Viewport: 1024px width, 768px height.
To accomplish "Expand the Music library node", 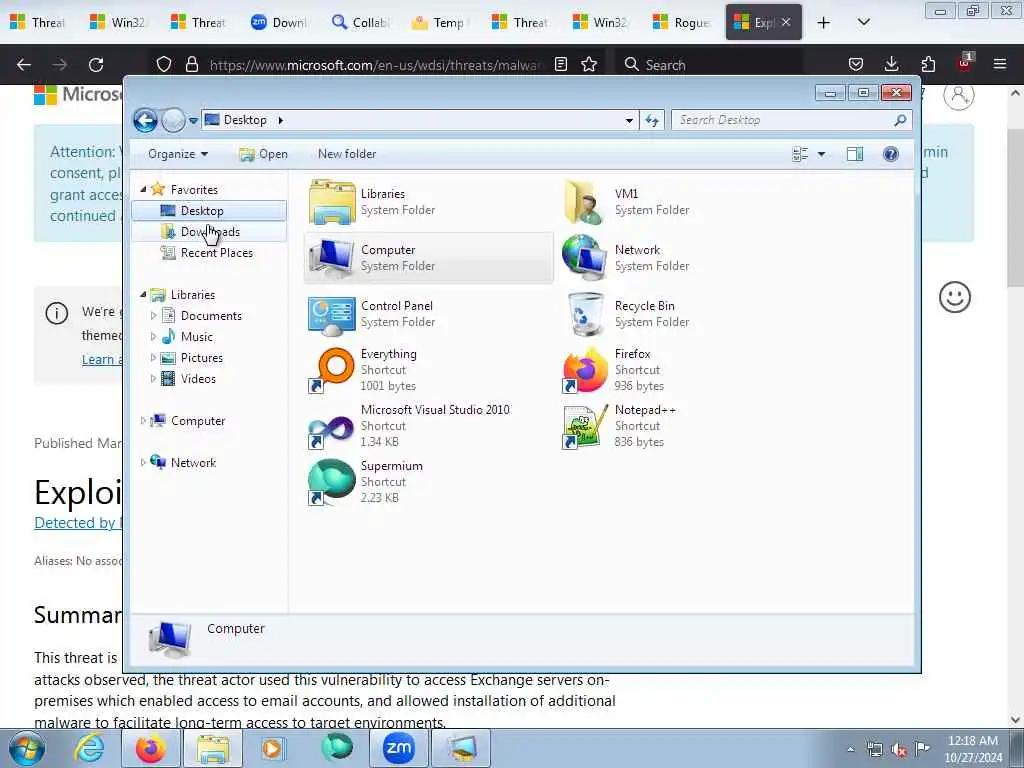I will point(153,337).
